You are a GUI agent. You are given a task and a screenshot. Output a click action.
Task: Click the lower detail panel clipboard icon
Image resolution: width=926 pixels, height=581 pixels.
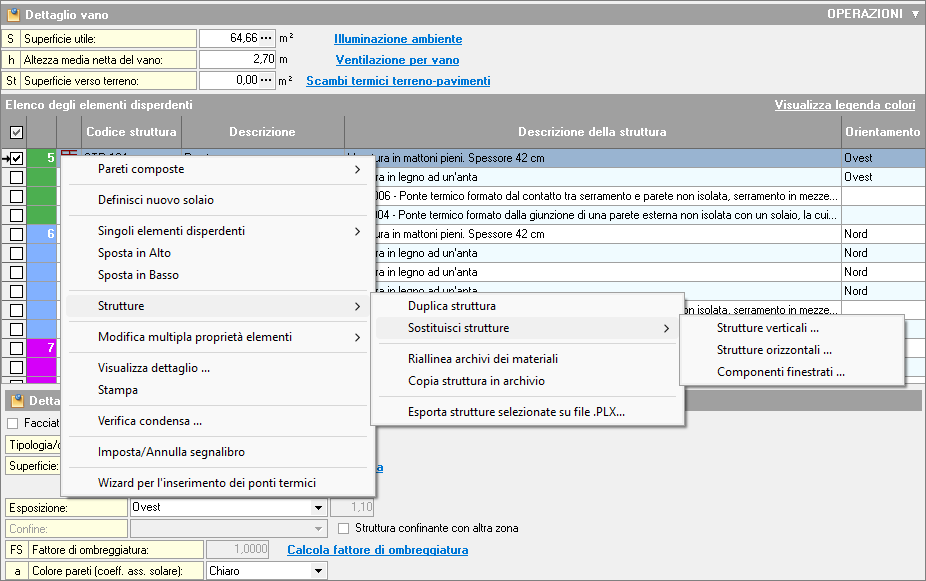tap(16, 401)
